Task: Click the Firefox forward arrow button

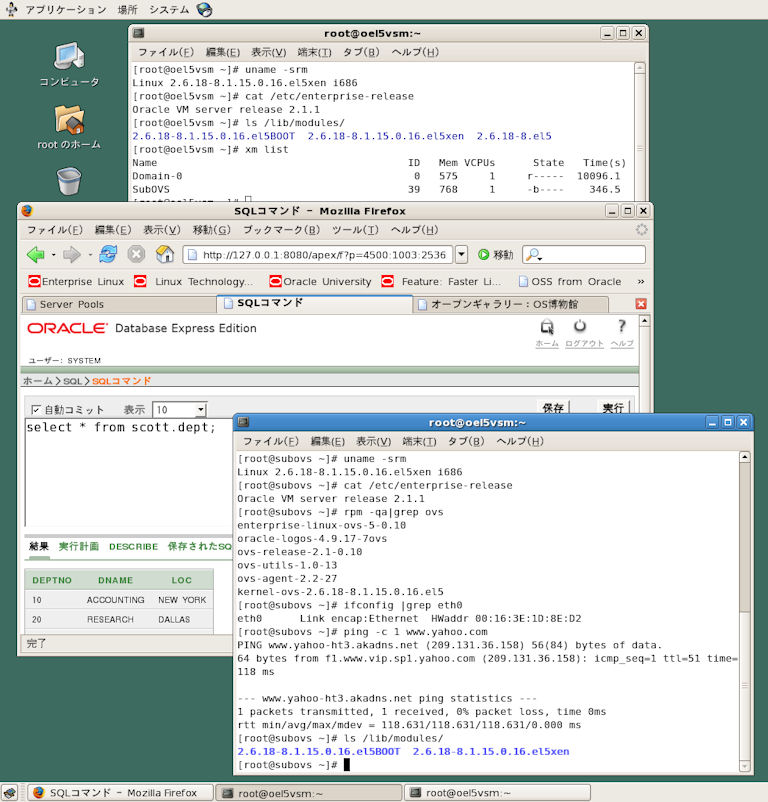Action: pos(72,254)
